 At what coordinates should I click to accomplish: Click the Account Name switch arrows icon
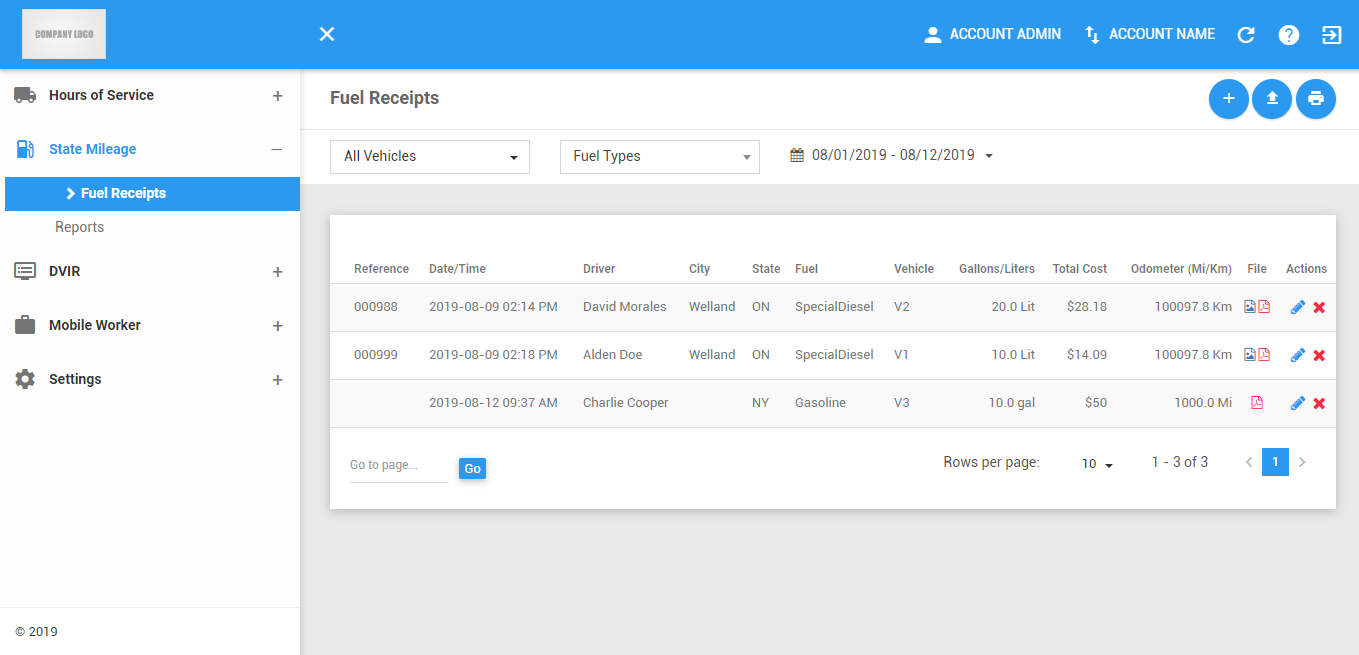[x=1092, y=35]
